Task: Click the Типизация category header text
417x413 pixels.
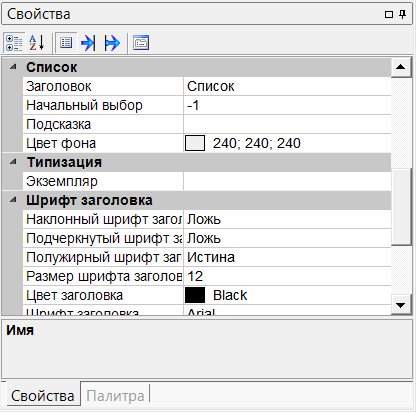Action: coord(64,162)
